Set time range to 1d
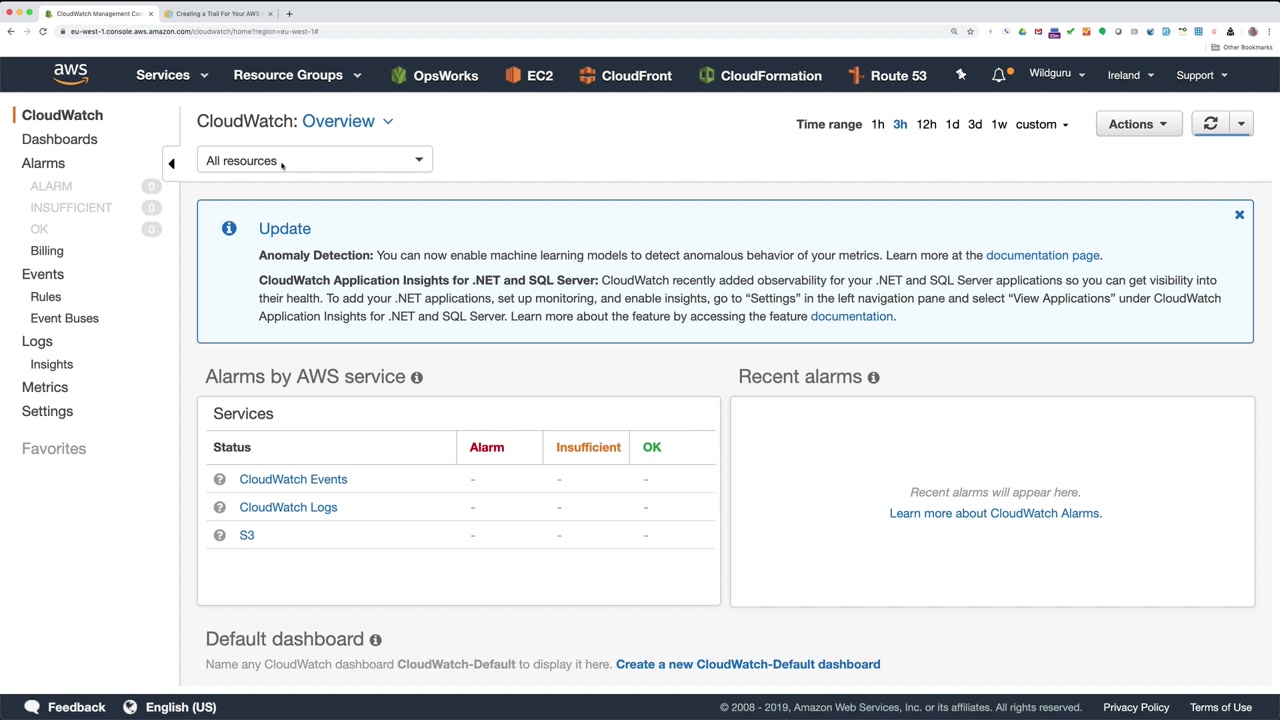Image resolution: width=1280 pixels, height=720 pixels. [x=952, y=124]
